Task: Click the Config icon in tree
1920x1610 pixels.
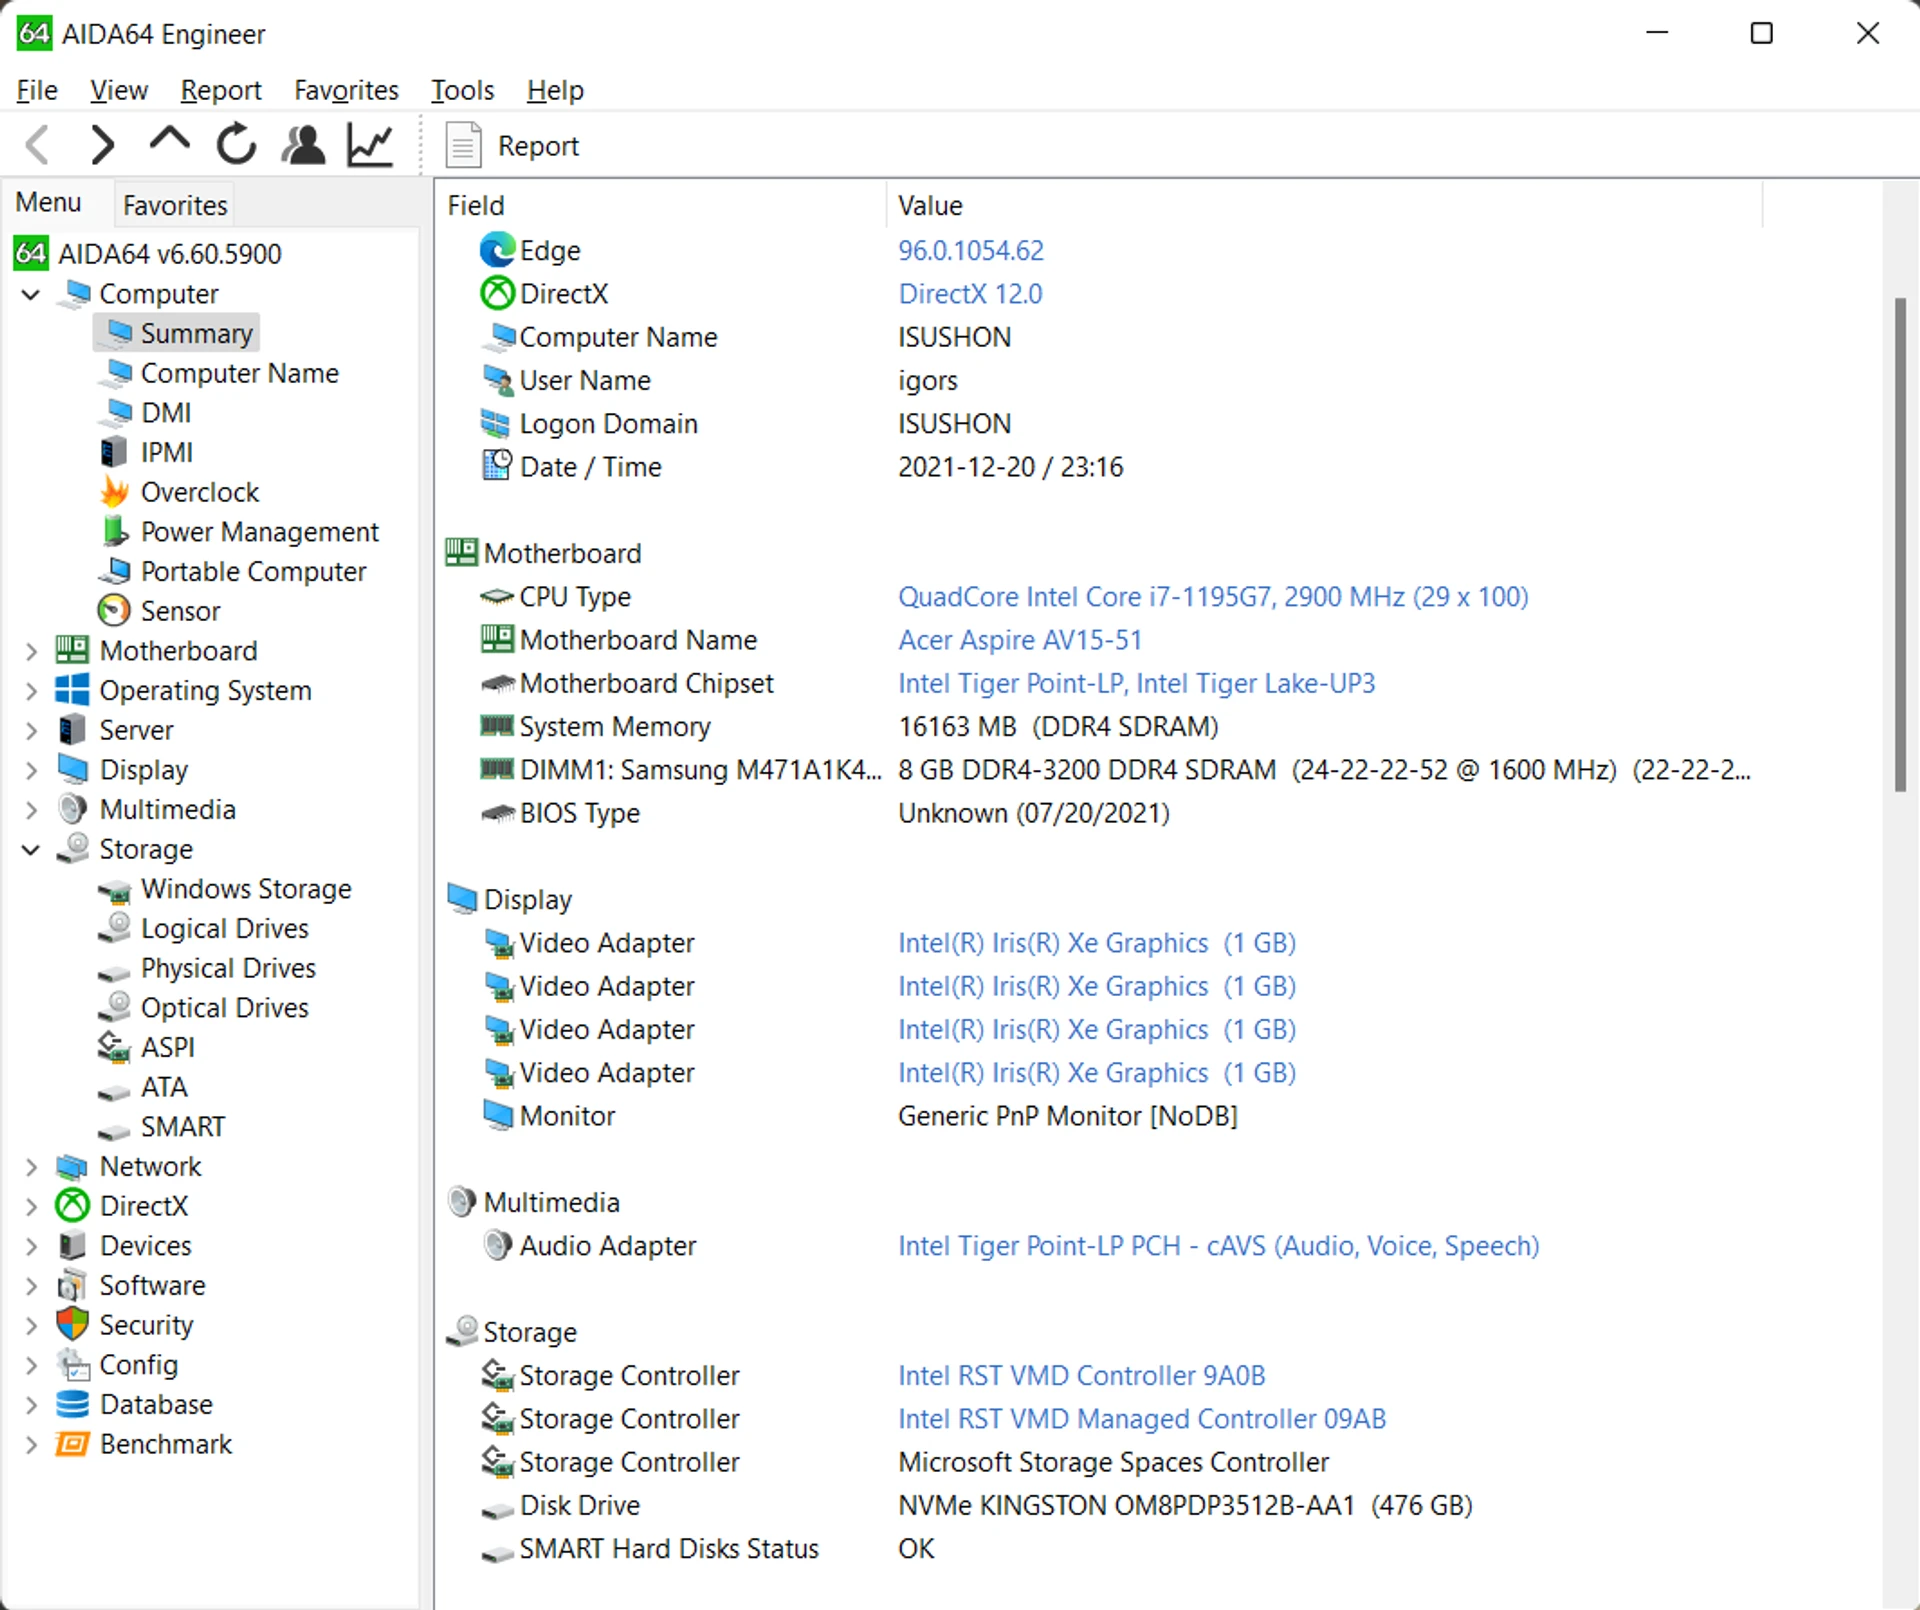Action: (x=73, y=1364)
